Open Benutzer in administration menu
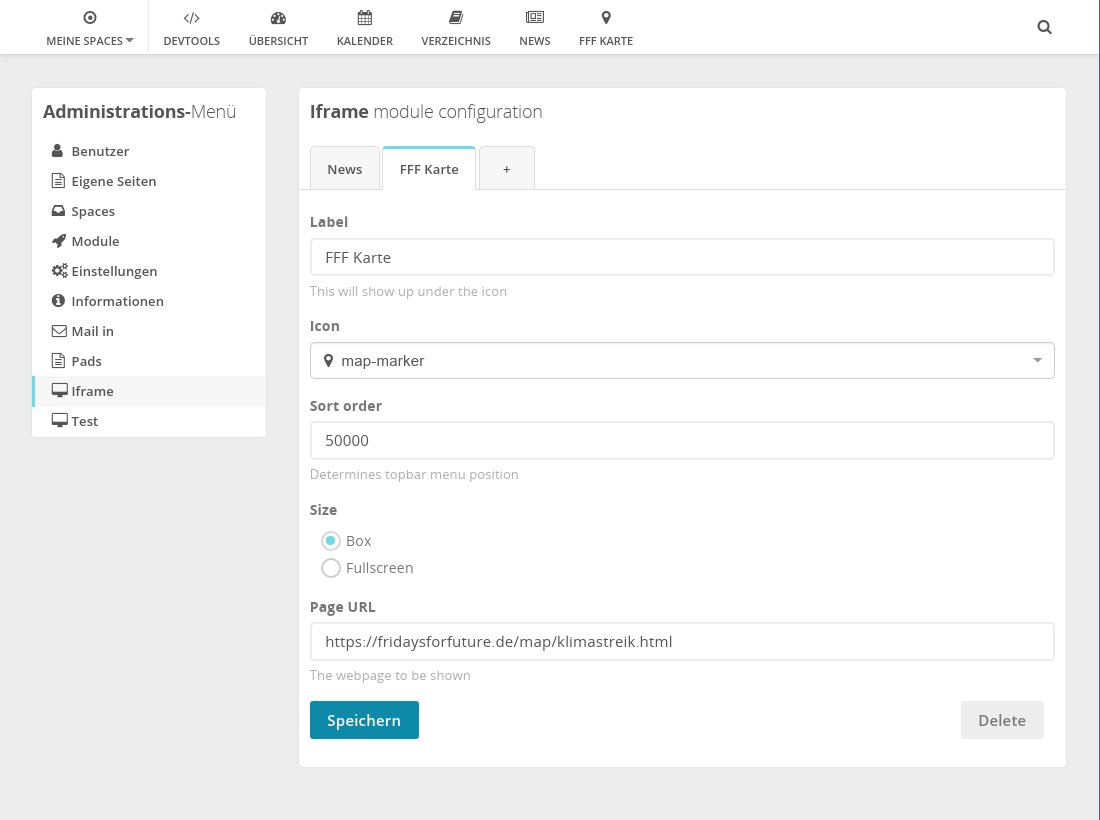 (x=149, y=151)
